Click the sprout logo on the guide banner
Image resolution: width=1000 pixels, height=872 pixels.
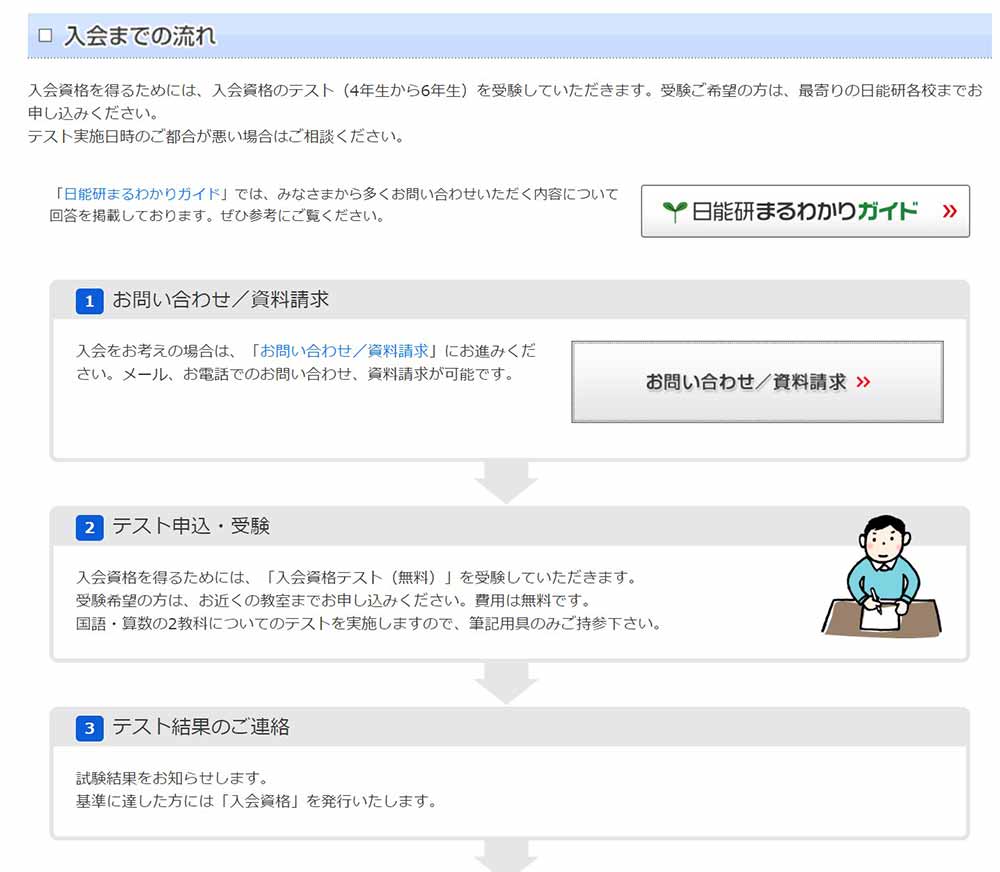tap(675, 212)
